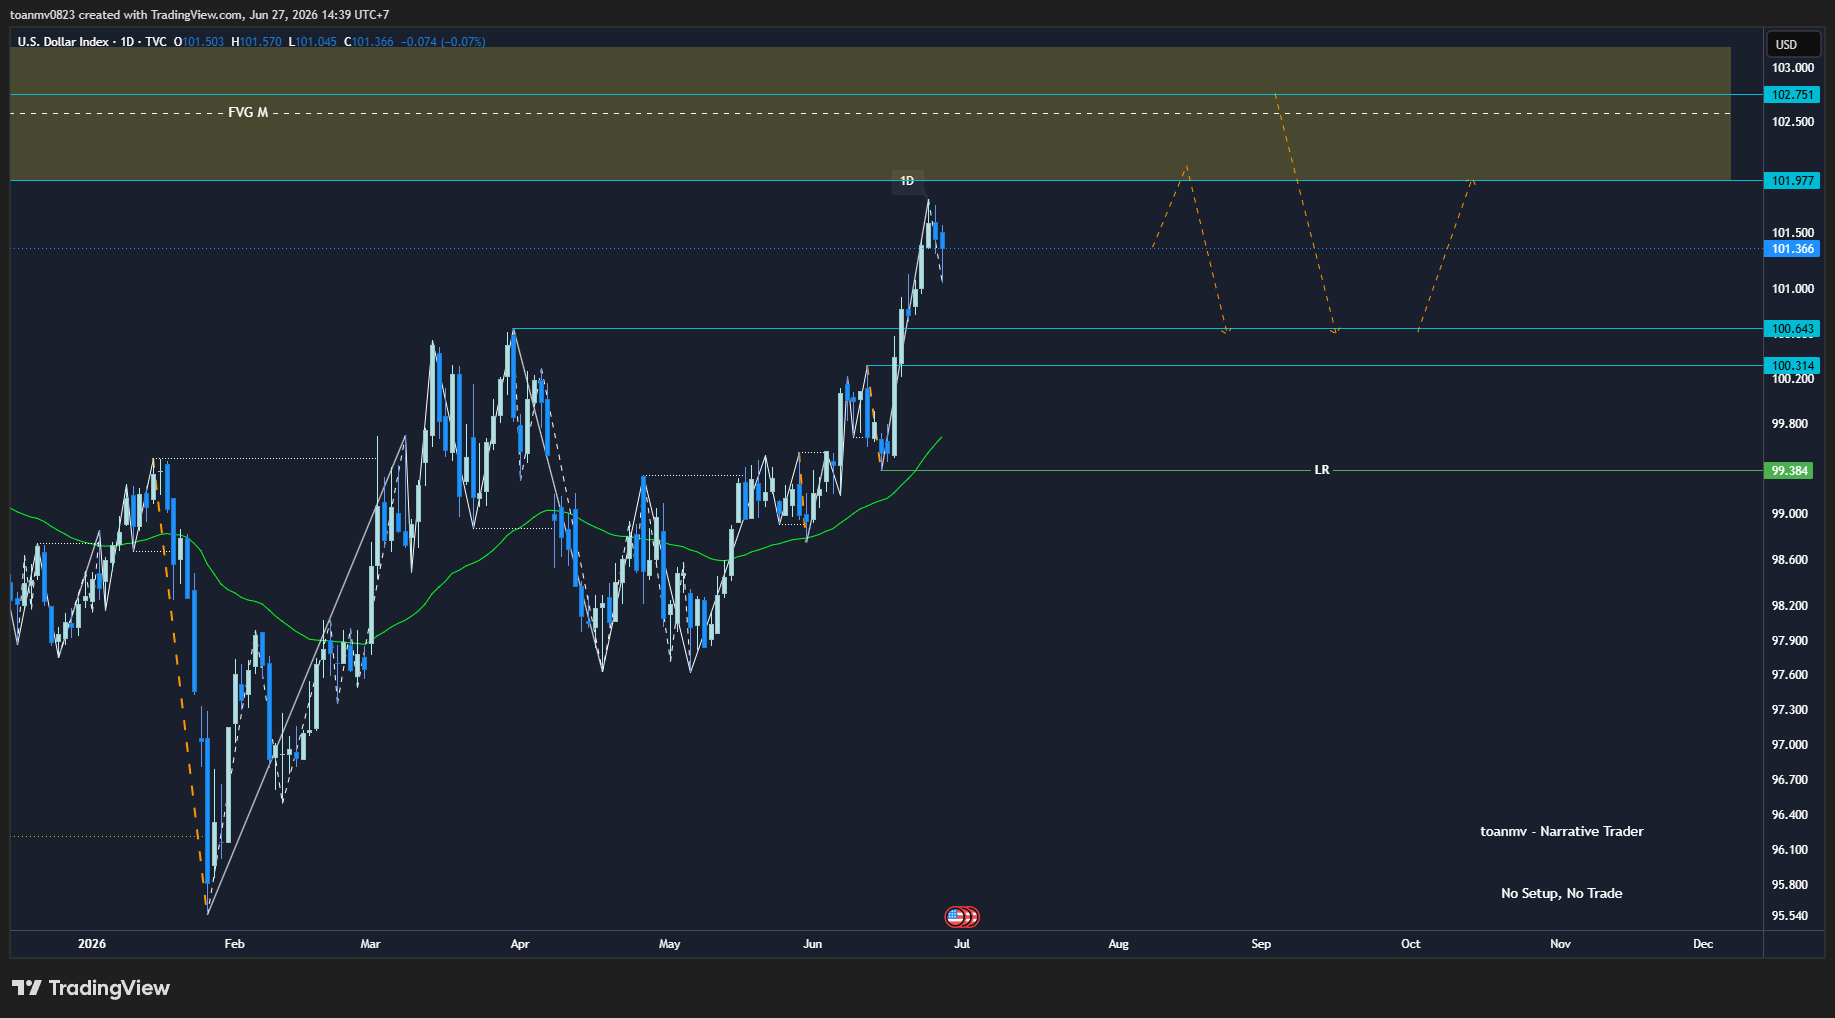Click the 95.800 price axis label

click(x=1790, y=885)
